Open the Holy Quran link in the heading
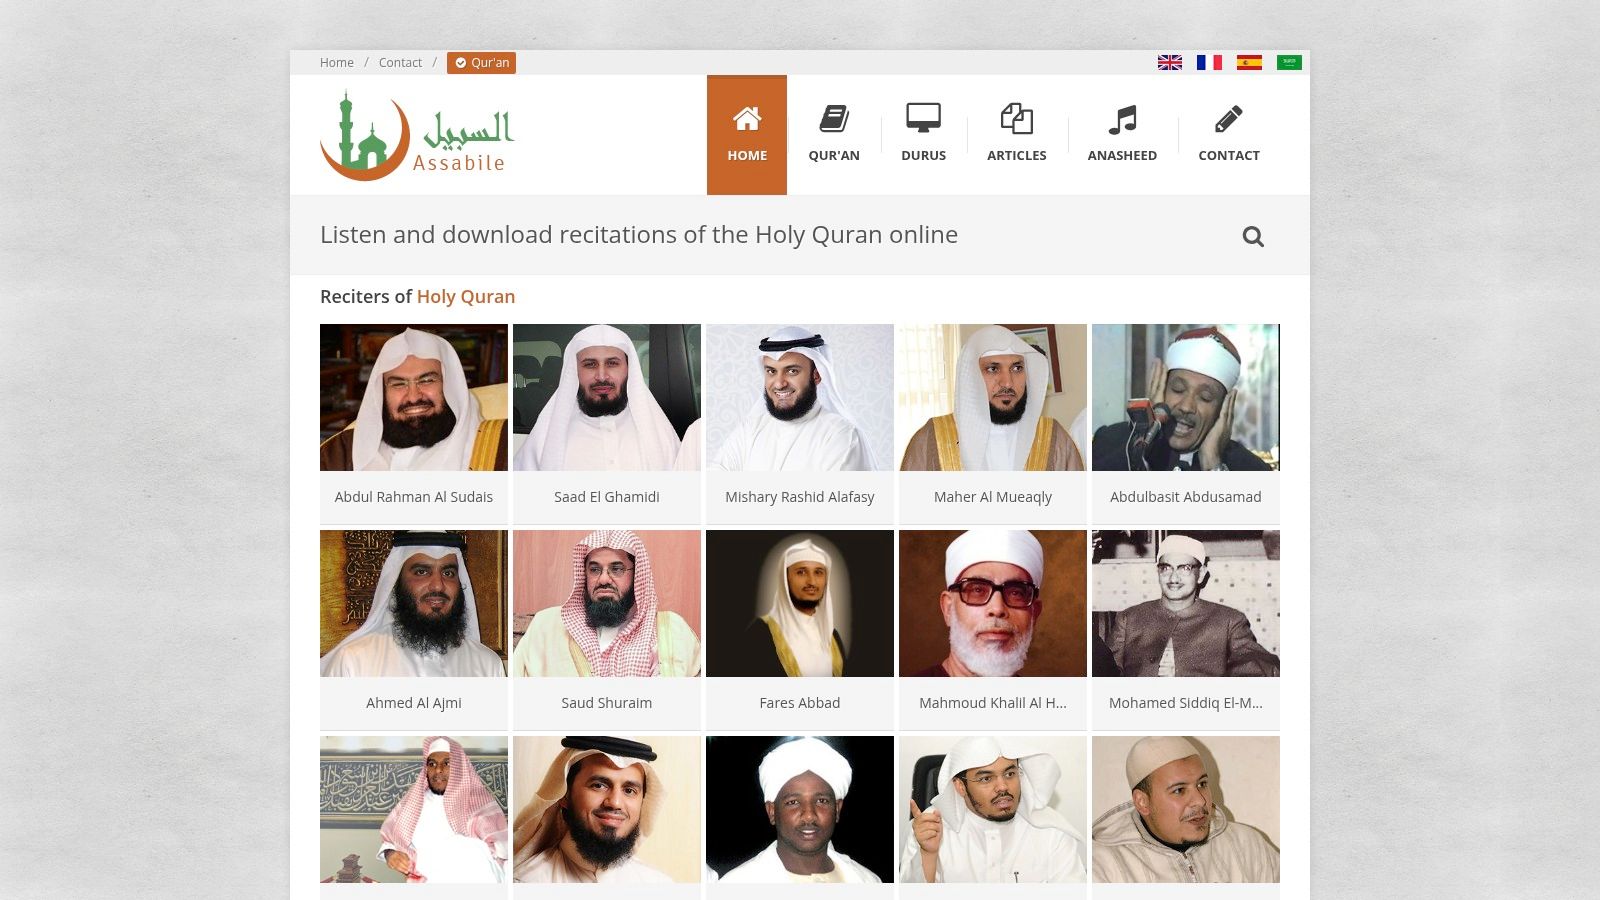The height and width of the screenshot is (900, 1600). (x=466, y=296)
